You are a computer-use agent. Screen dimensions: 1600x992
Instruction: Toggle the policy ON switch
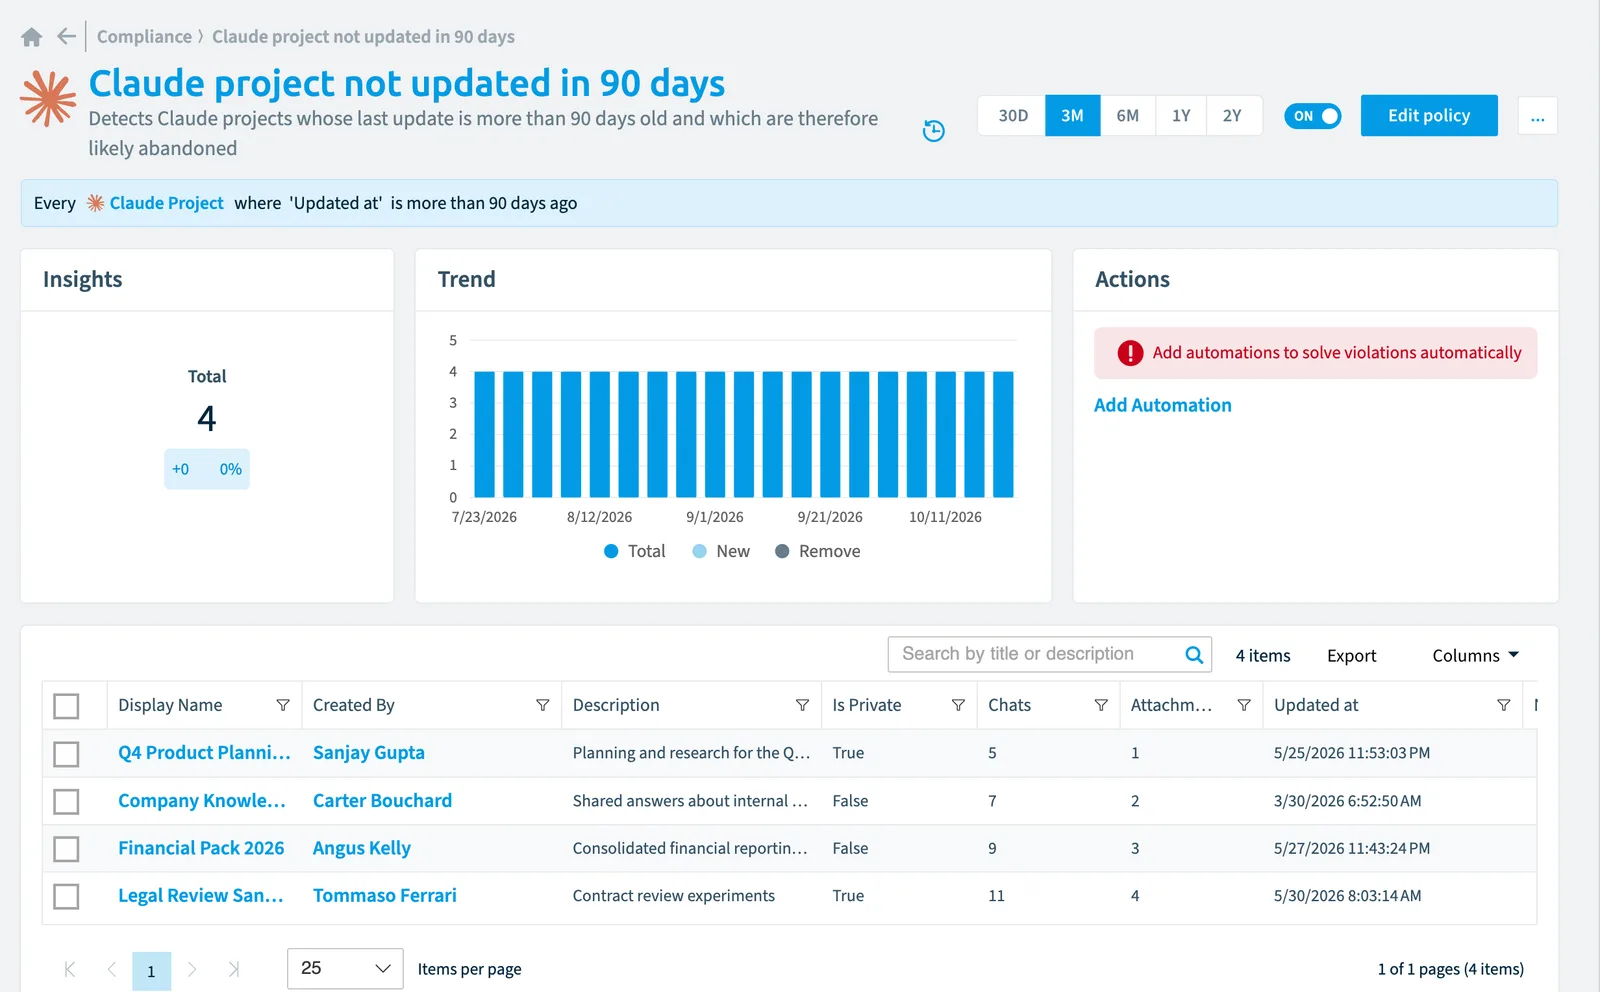click(1312, 116)
